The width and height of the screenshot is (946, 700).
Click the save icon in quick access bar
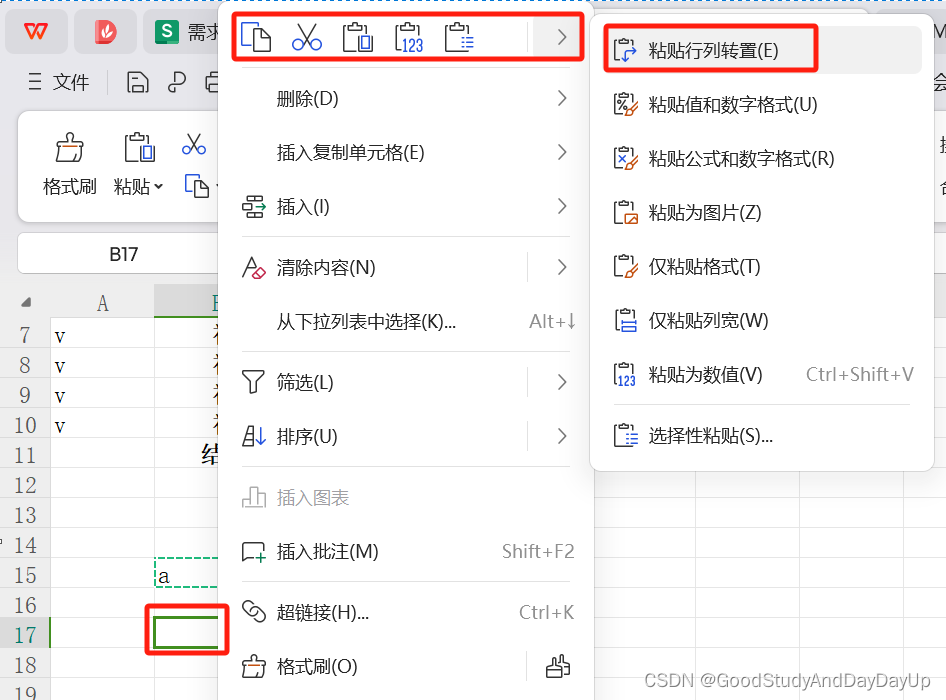[x=138, y=82]
